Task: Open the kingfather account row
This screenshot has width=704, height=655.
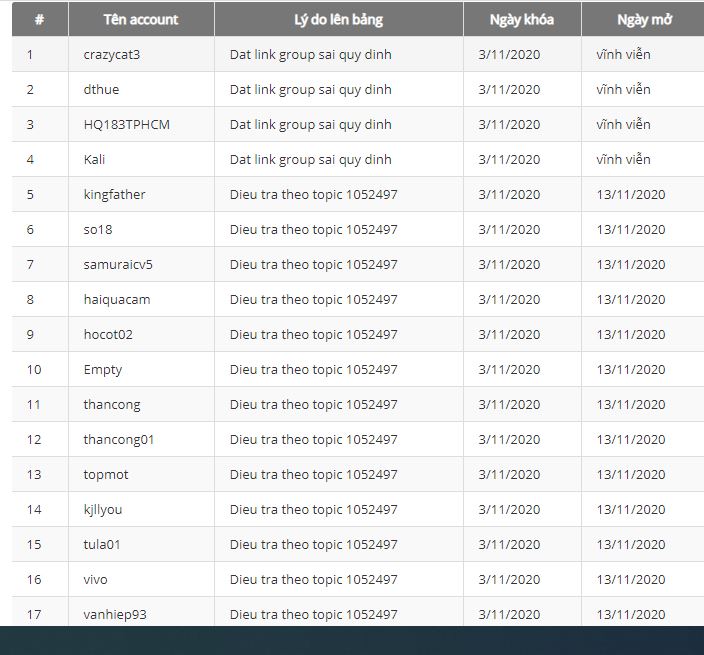Action: 114,194
